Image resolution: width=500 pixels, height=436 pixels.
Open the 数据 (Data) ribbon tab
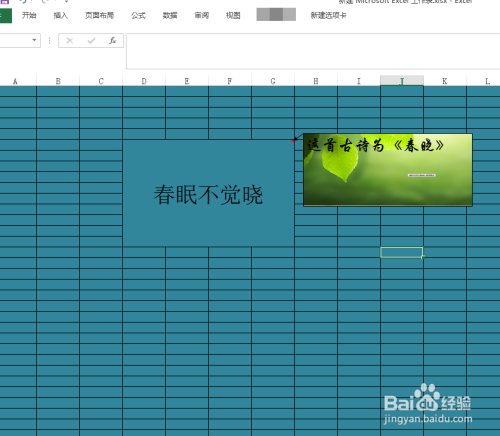tap(170, 15)
